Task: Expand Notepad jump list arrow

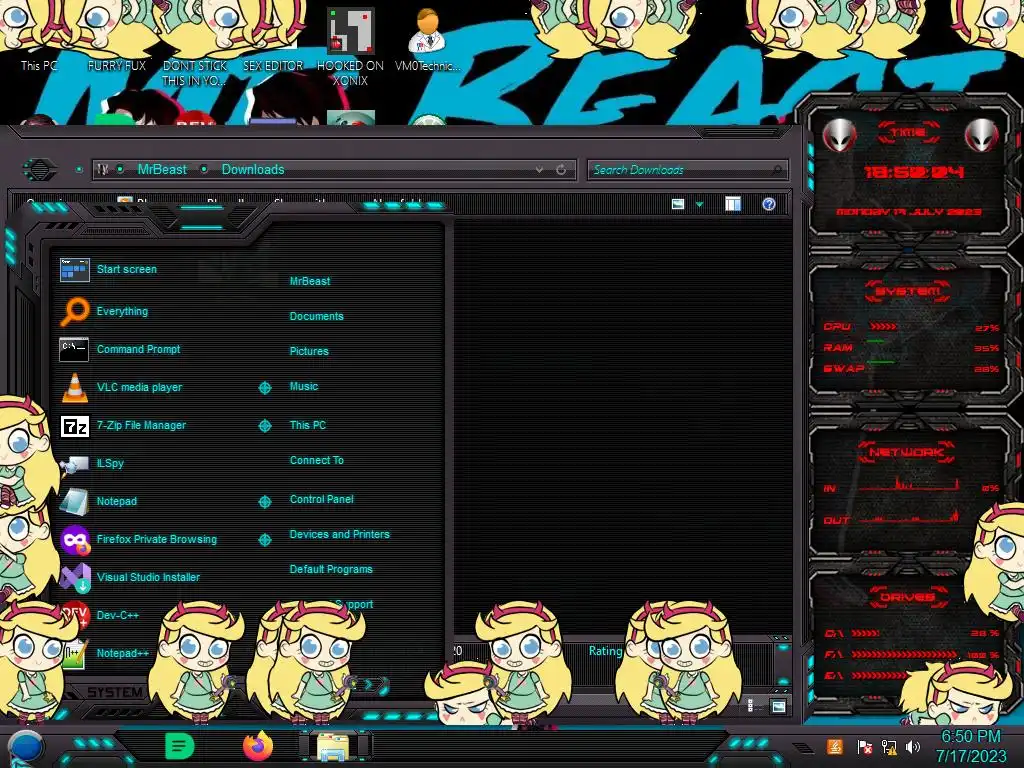Action: (264, 502)
